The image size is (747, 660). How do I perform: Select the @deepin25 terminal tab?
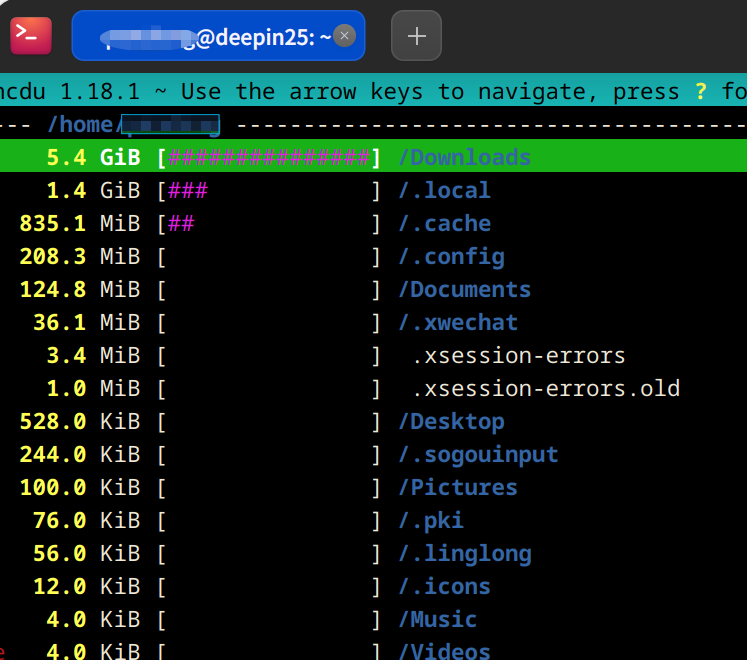pos(218,36)
